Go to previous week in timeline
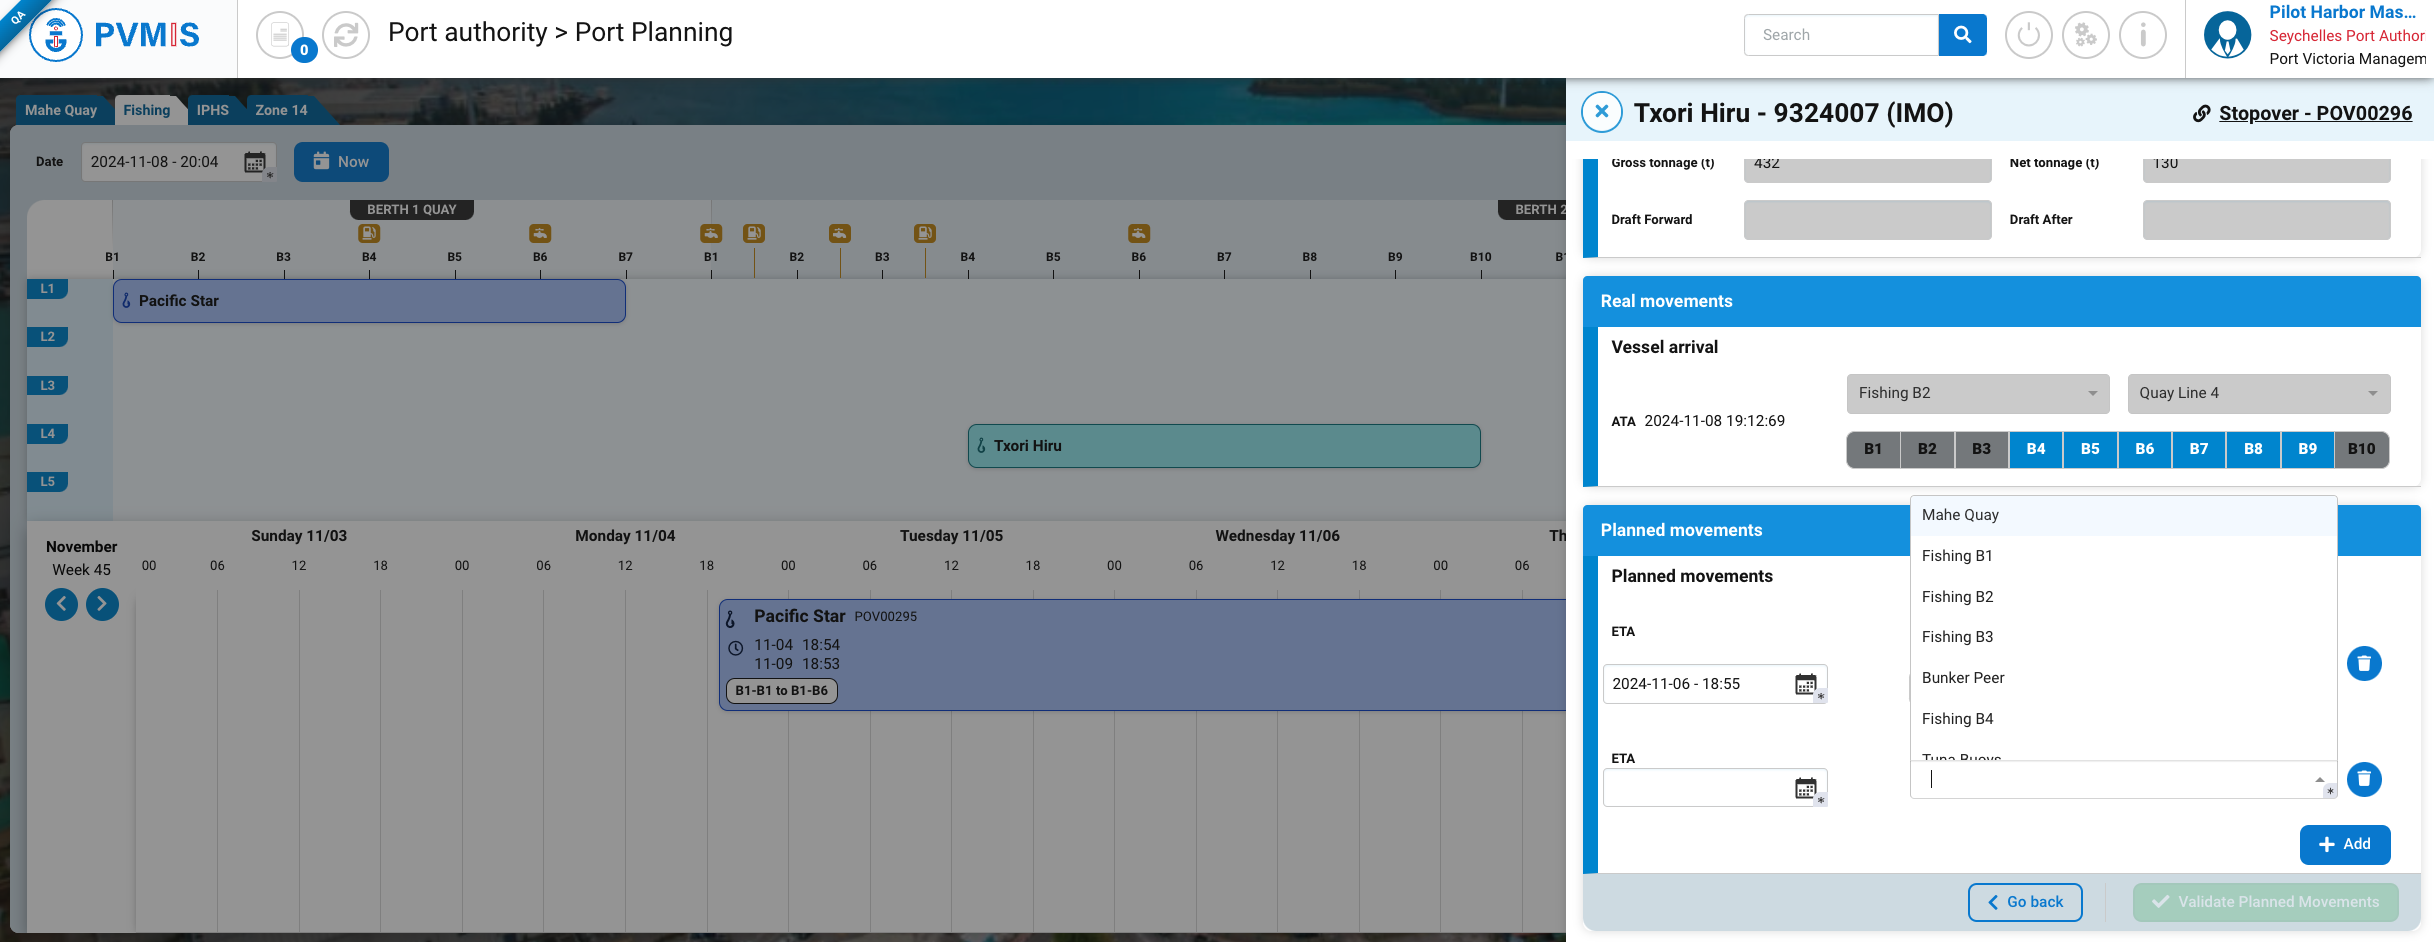2434x942 pixels. tap(61, 604)
